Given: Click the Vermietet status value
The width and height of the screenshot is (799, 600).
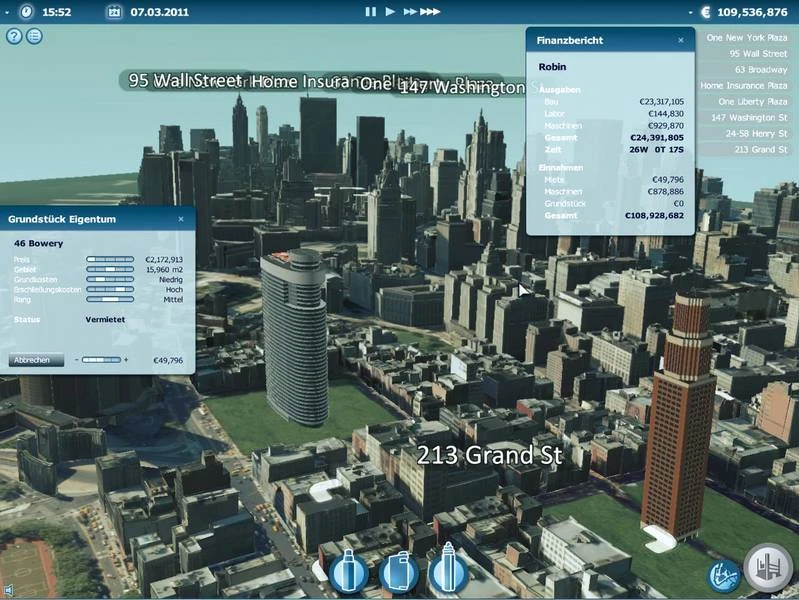Looking at the screenshot, I should pyautogui.click(x=105, y=320).
